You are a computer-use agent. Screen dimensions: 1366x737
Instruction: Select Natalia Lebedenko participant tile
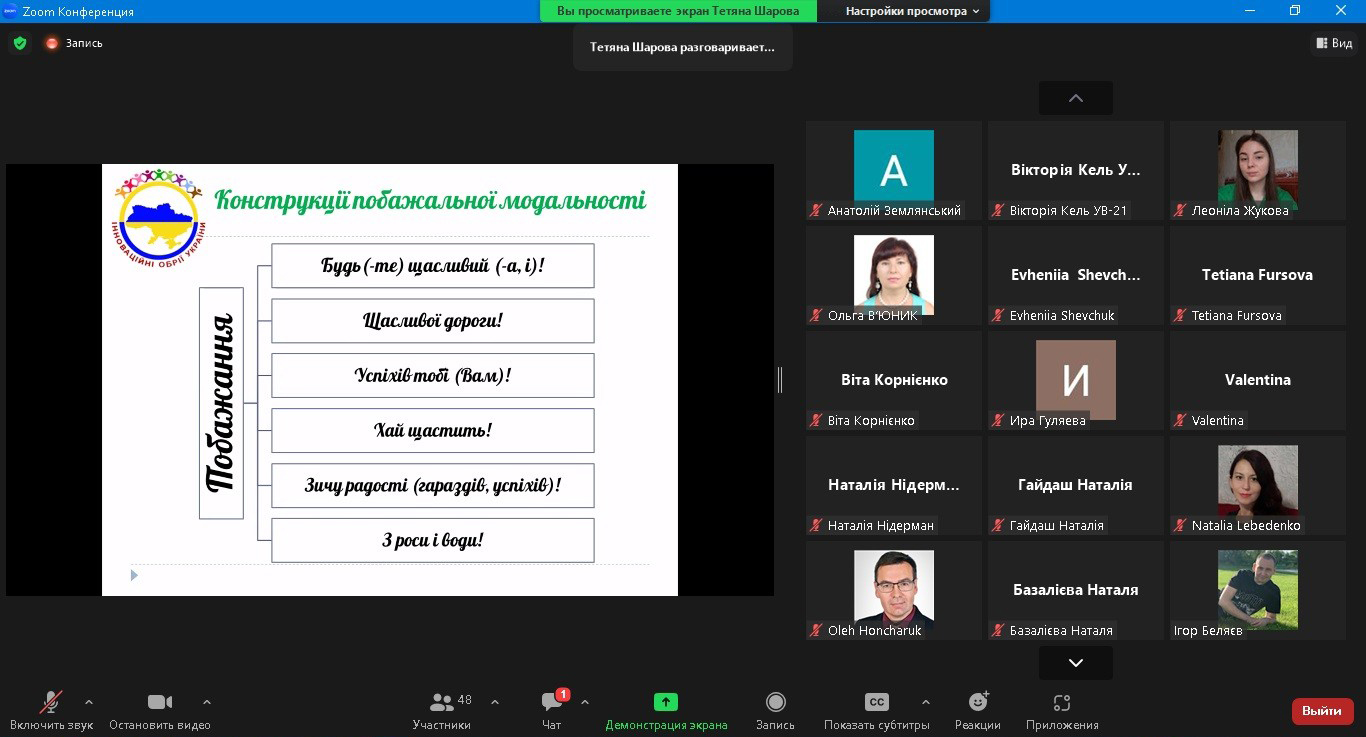1258,485
